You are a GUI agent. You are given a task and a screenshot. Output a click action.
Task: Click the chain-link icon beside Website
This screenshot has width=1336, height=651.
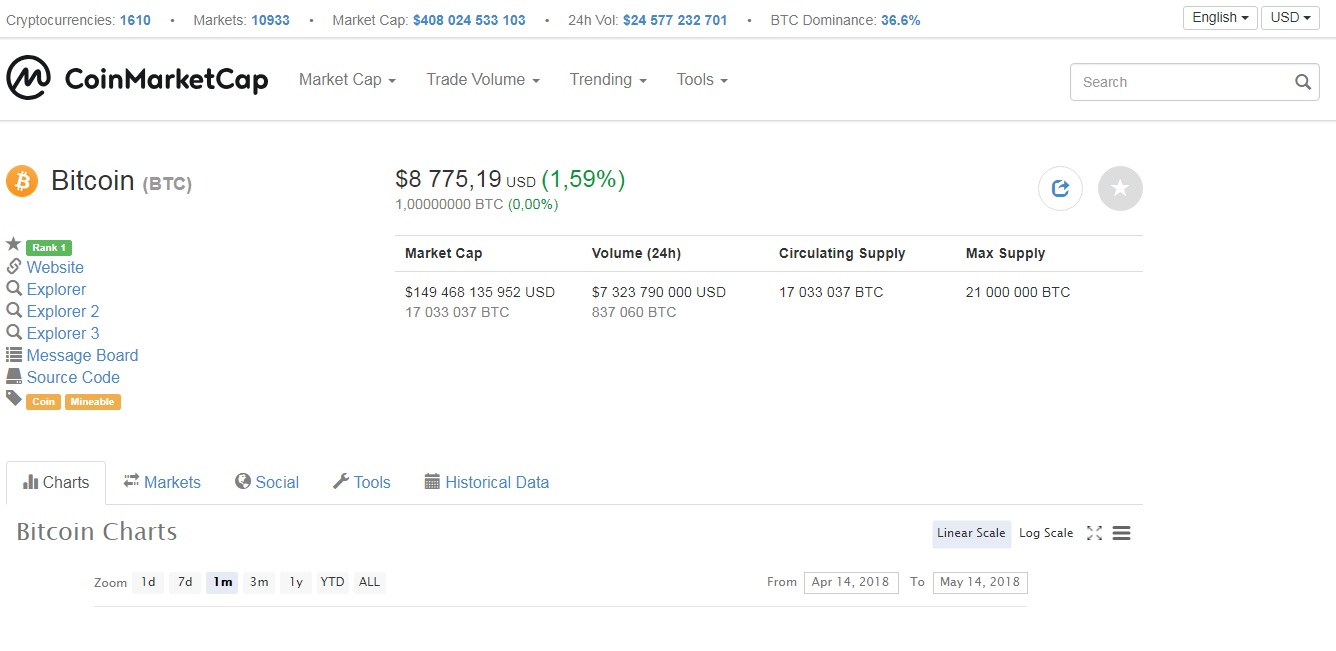point(14,266)
